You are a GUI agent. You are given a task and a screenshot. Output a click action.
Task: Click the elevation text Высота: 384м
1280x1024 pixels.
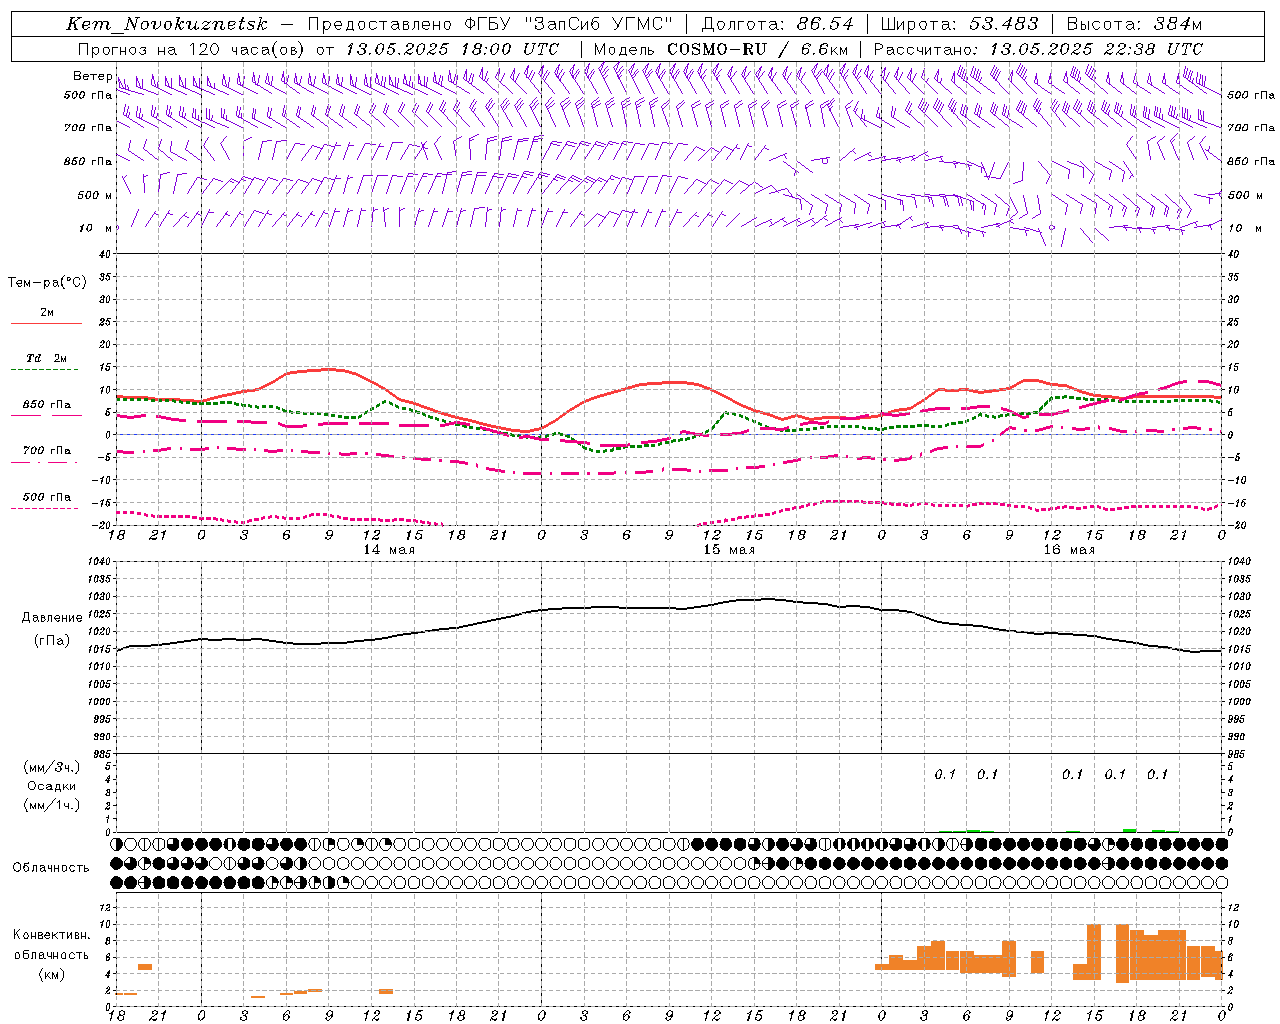1134,24
